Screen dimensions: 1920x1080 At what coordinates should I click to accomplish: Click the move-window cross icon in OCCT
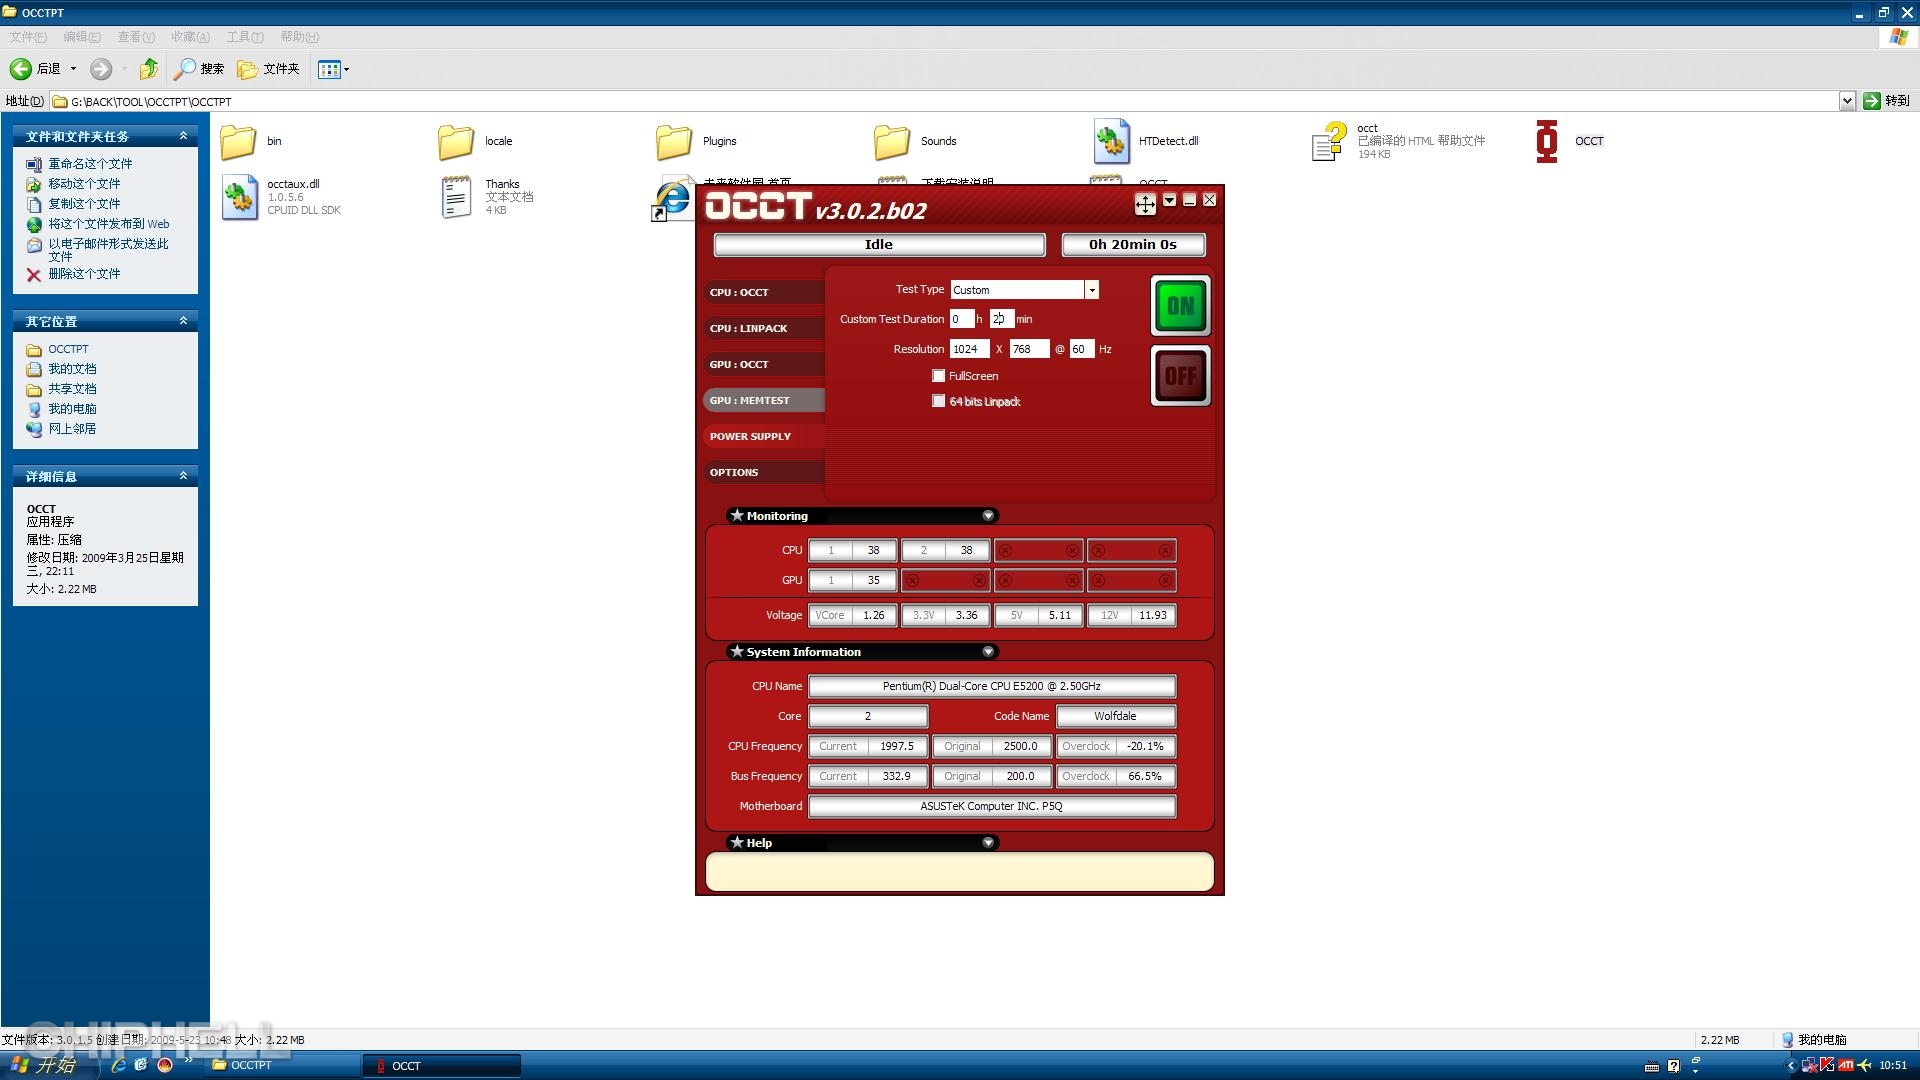pyautogui.click(x=1145, y=204)
